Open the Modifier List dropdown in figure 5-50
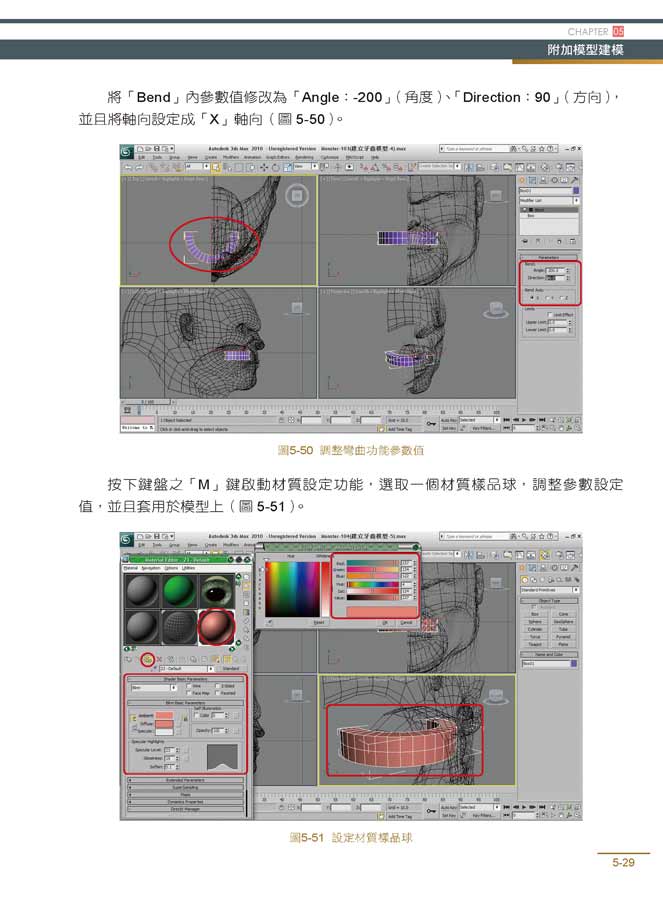The width and height of the screenshot is (663, 898). [549, 200]
